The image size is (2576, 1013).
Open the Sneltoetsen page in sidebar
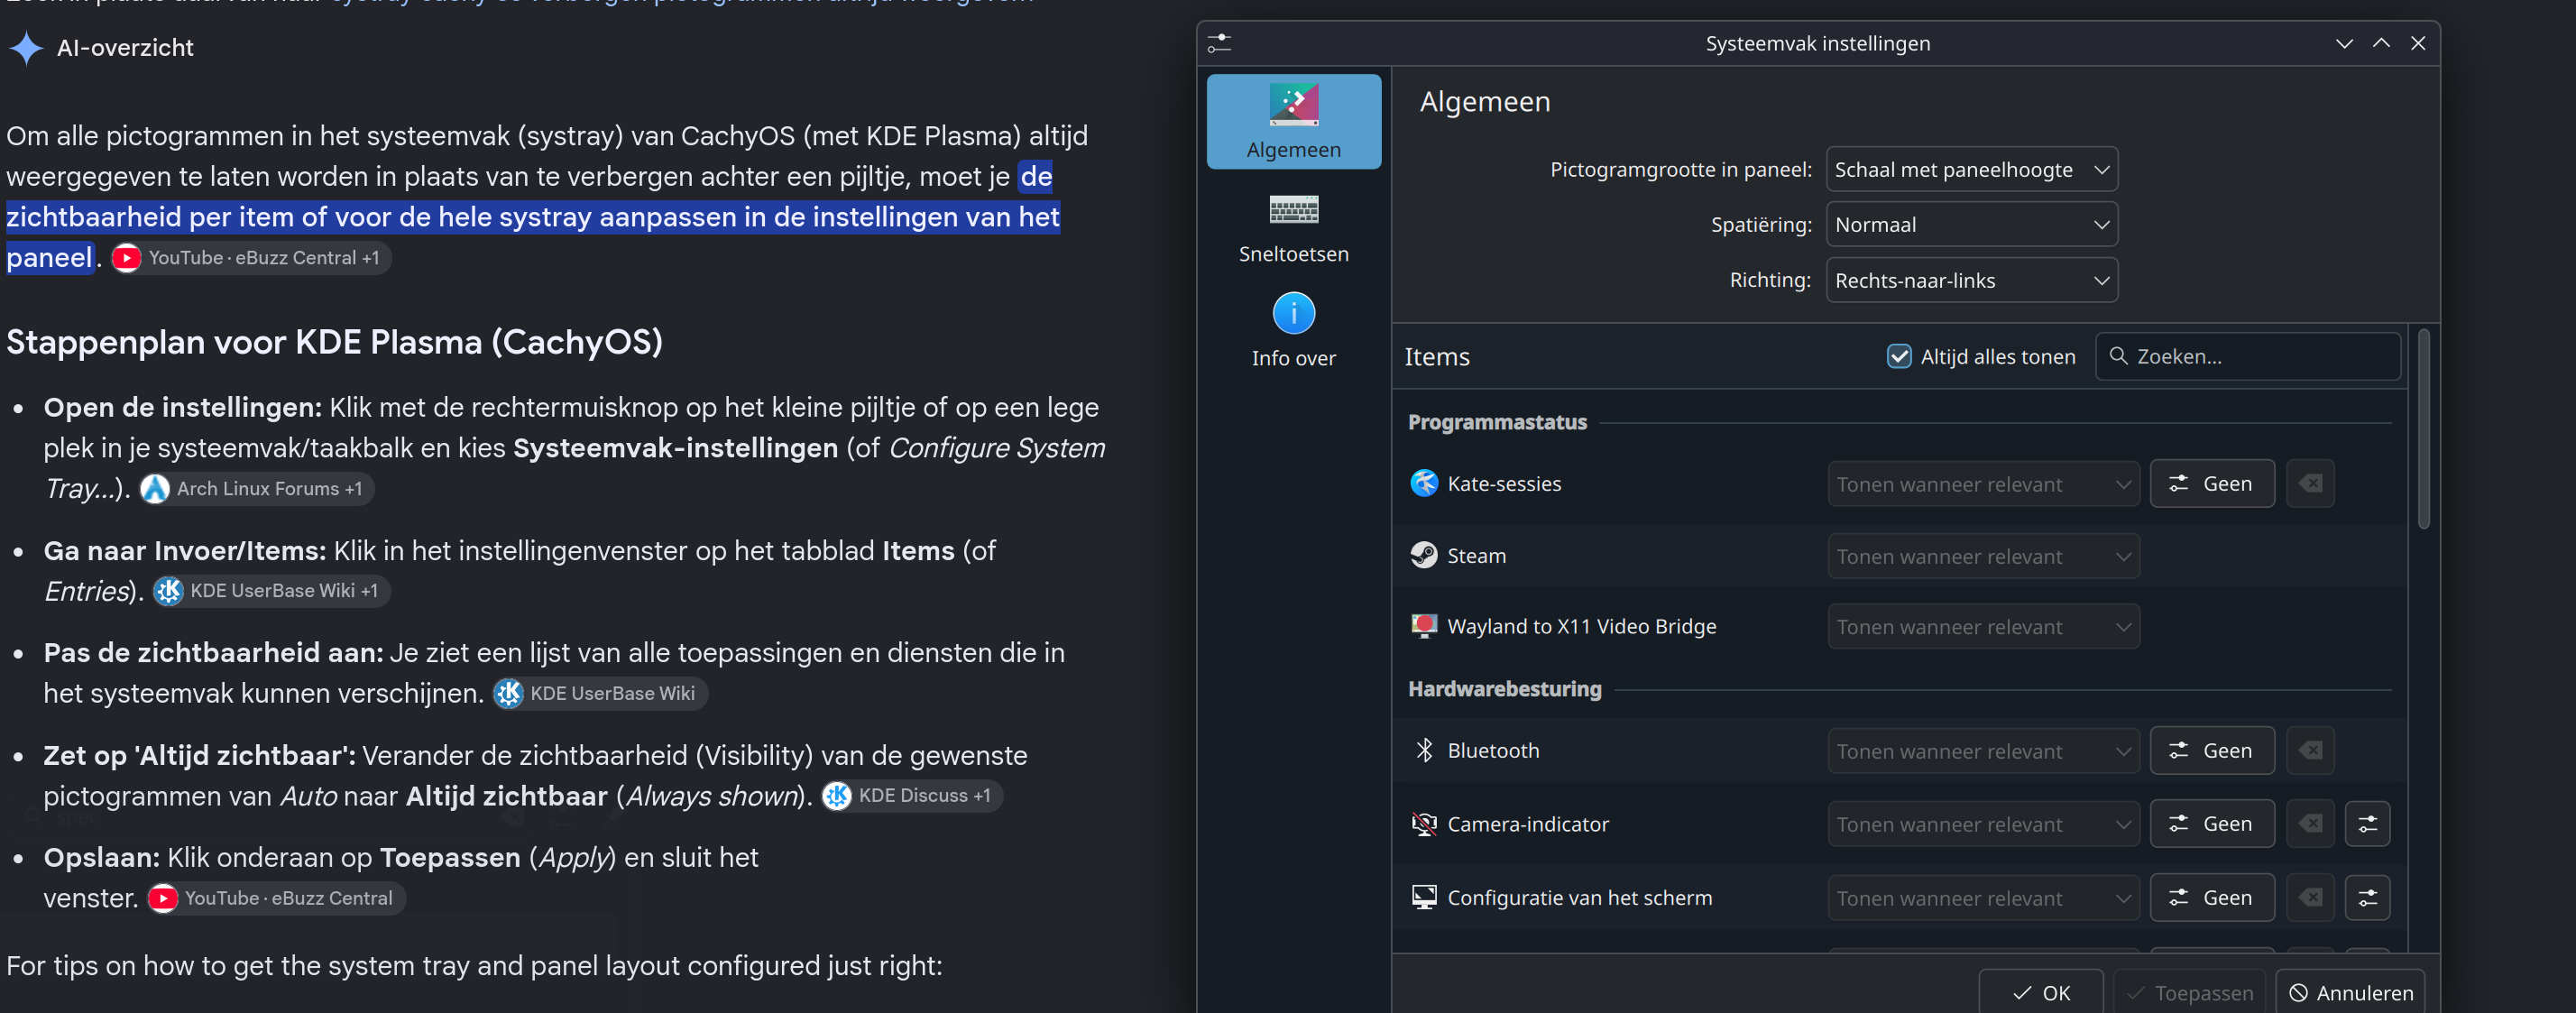1293,227
